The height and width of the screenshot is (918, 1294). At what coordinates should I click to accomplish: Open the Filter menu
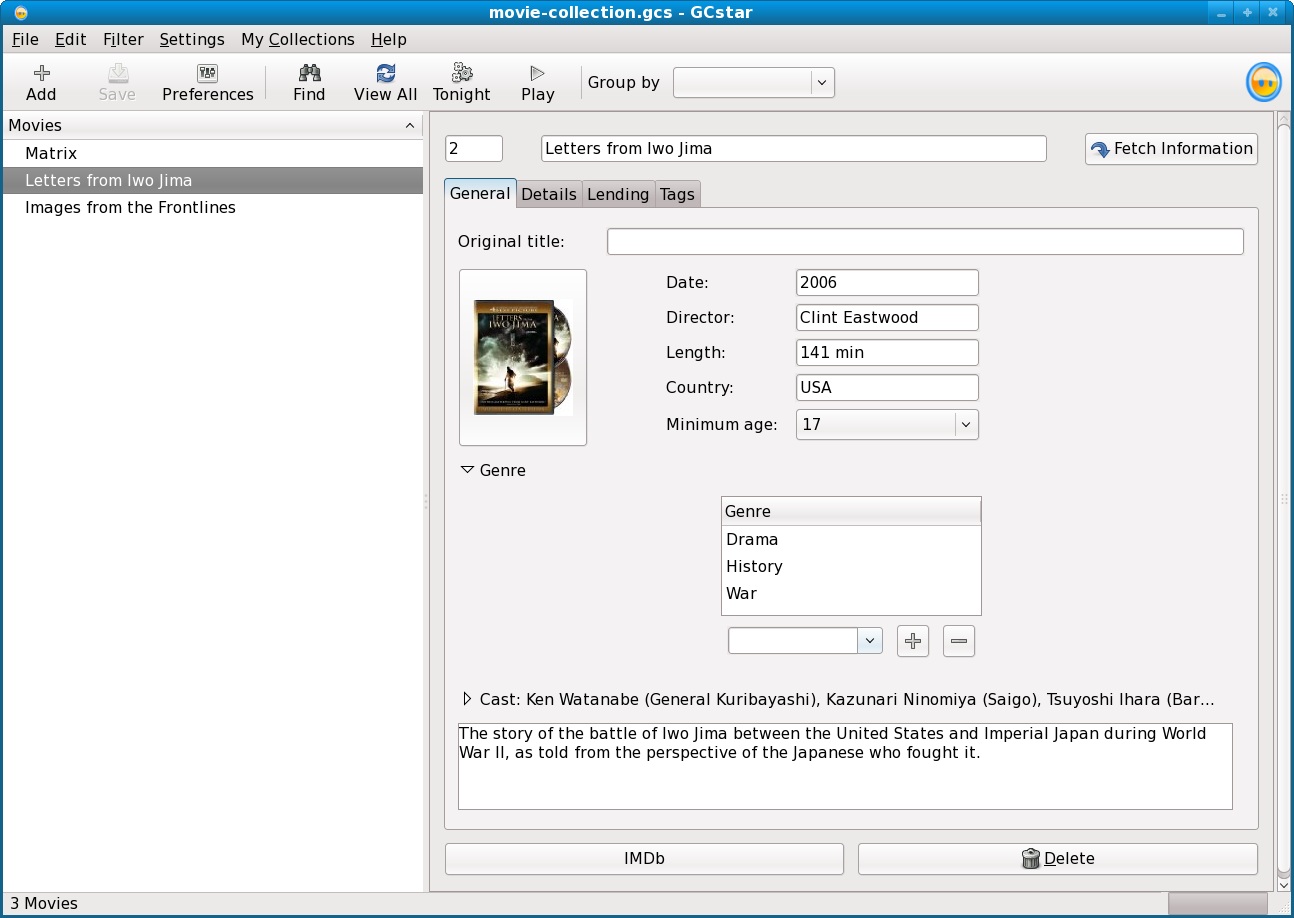[x=123, y=39]
